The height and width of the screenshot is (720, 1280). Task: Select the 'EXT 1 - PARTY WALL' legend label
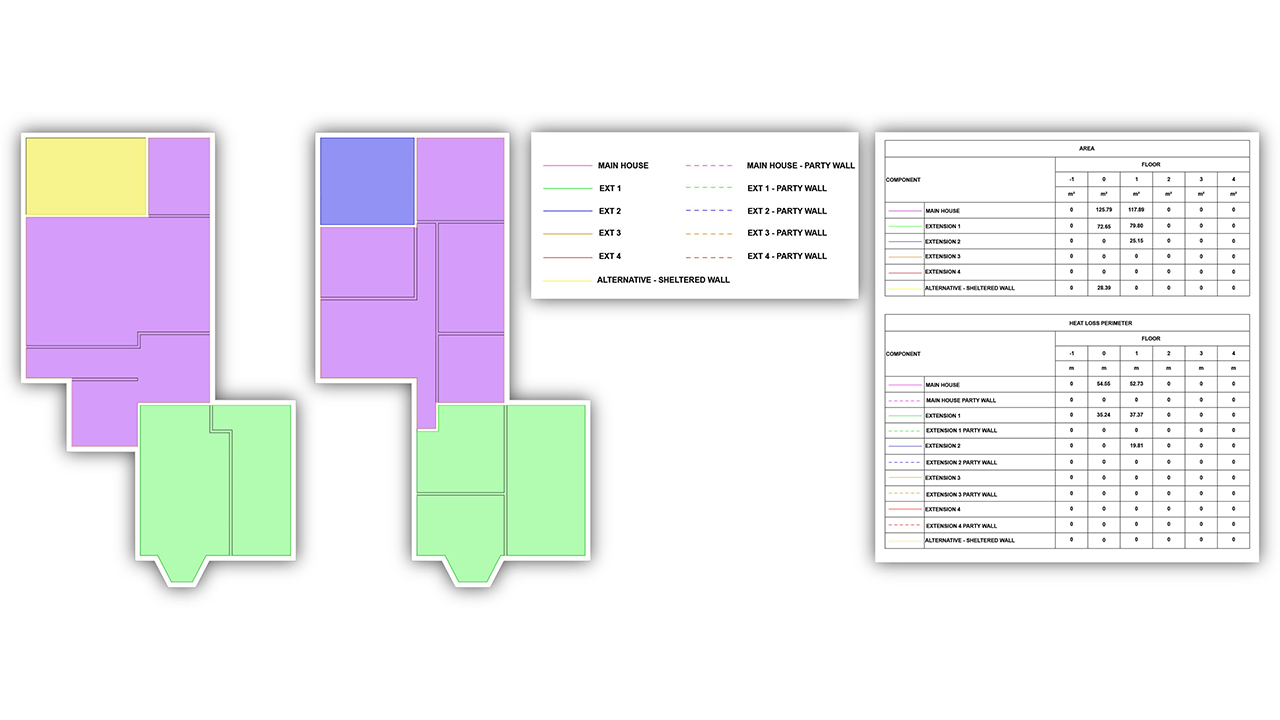787,188
